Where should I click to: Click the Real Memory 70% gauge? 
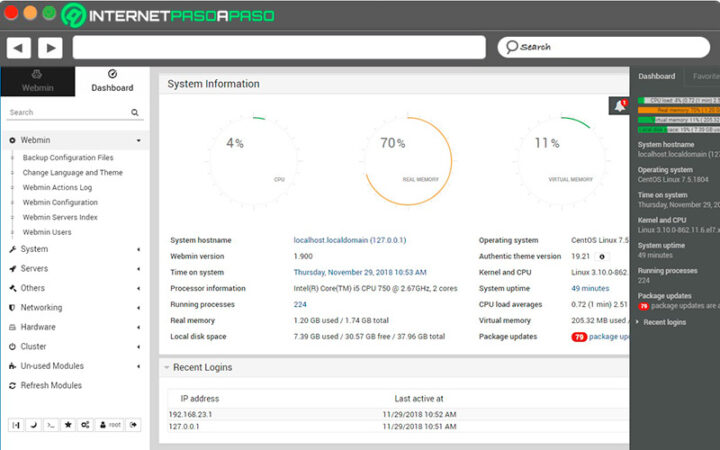click(408, 161)
